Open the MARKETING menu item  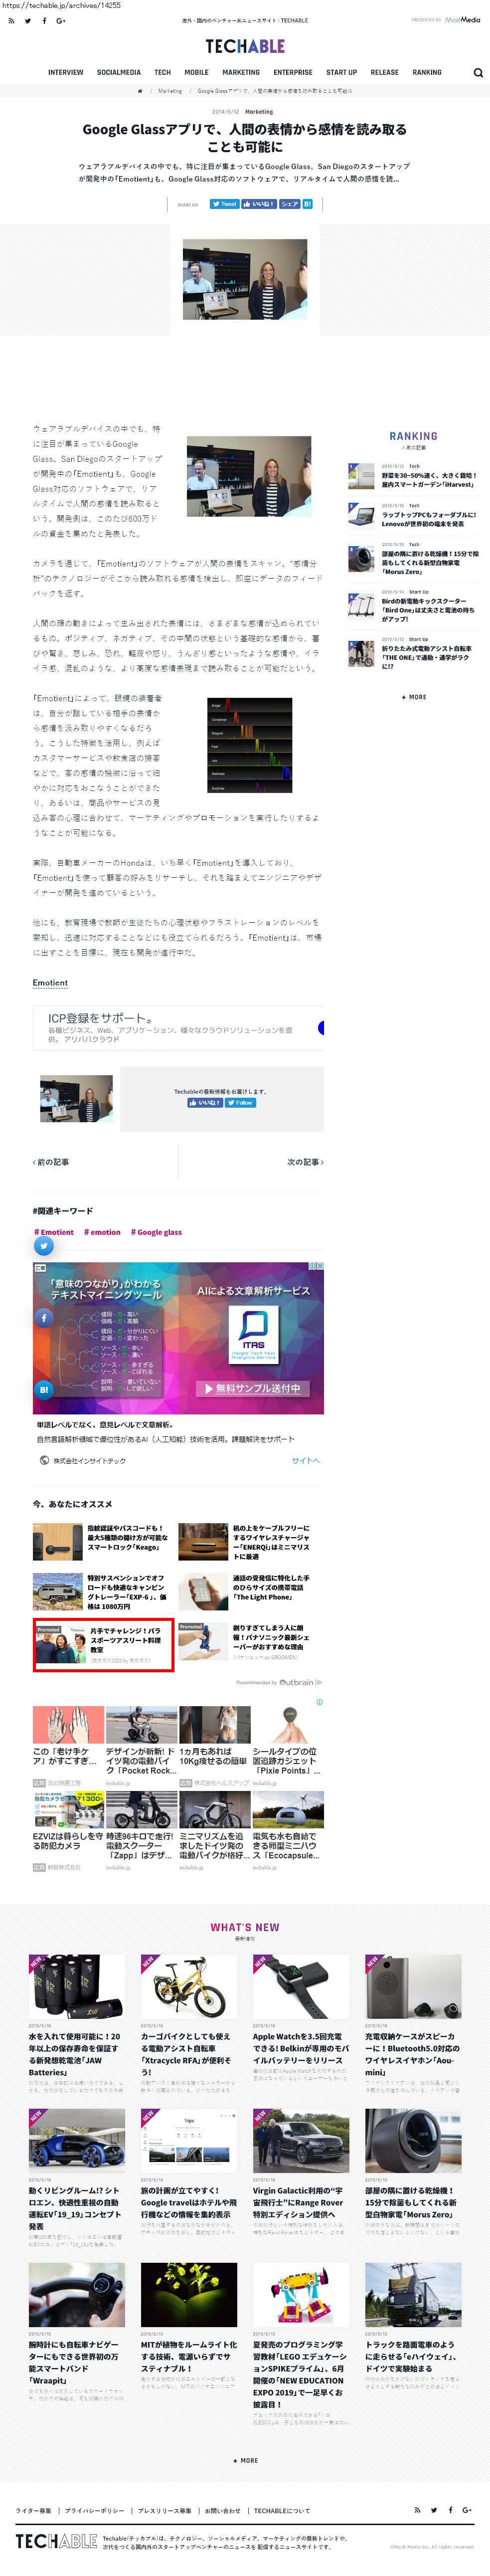(241, 72)
